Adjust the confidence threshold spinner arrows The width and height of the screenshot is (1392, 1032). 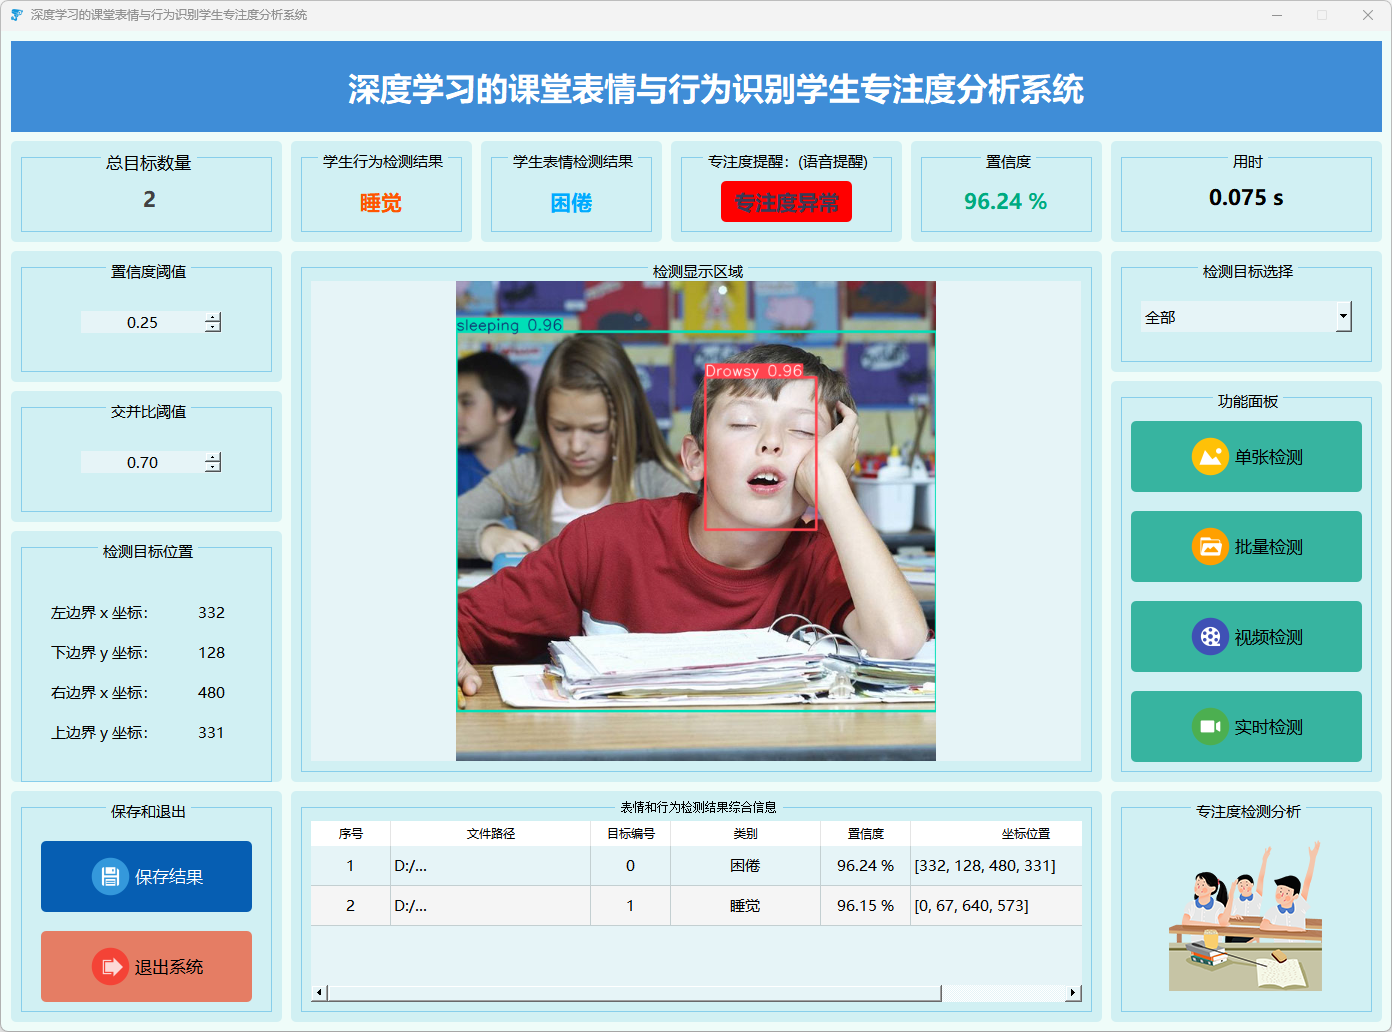(x=213, y=322)
